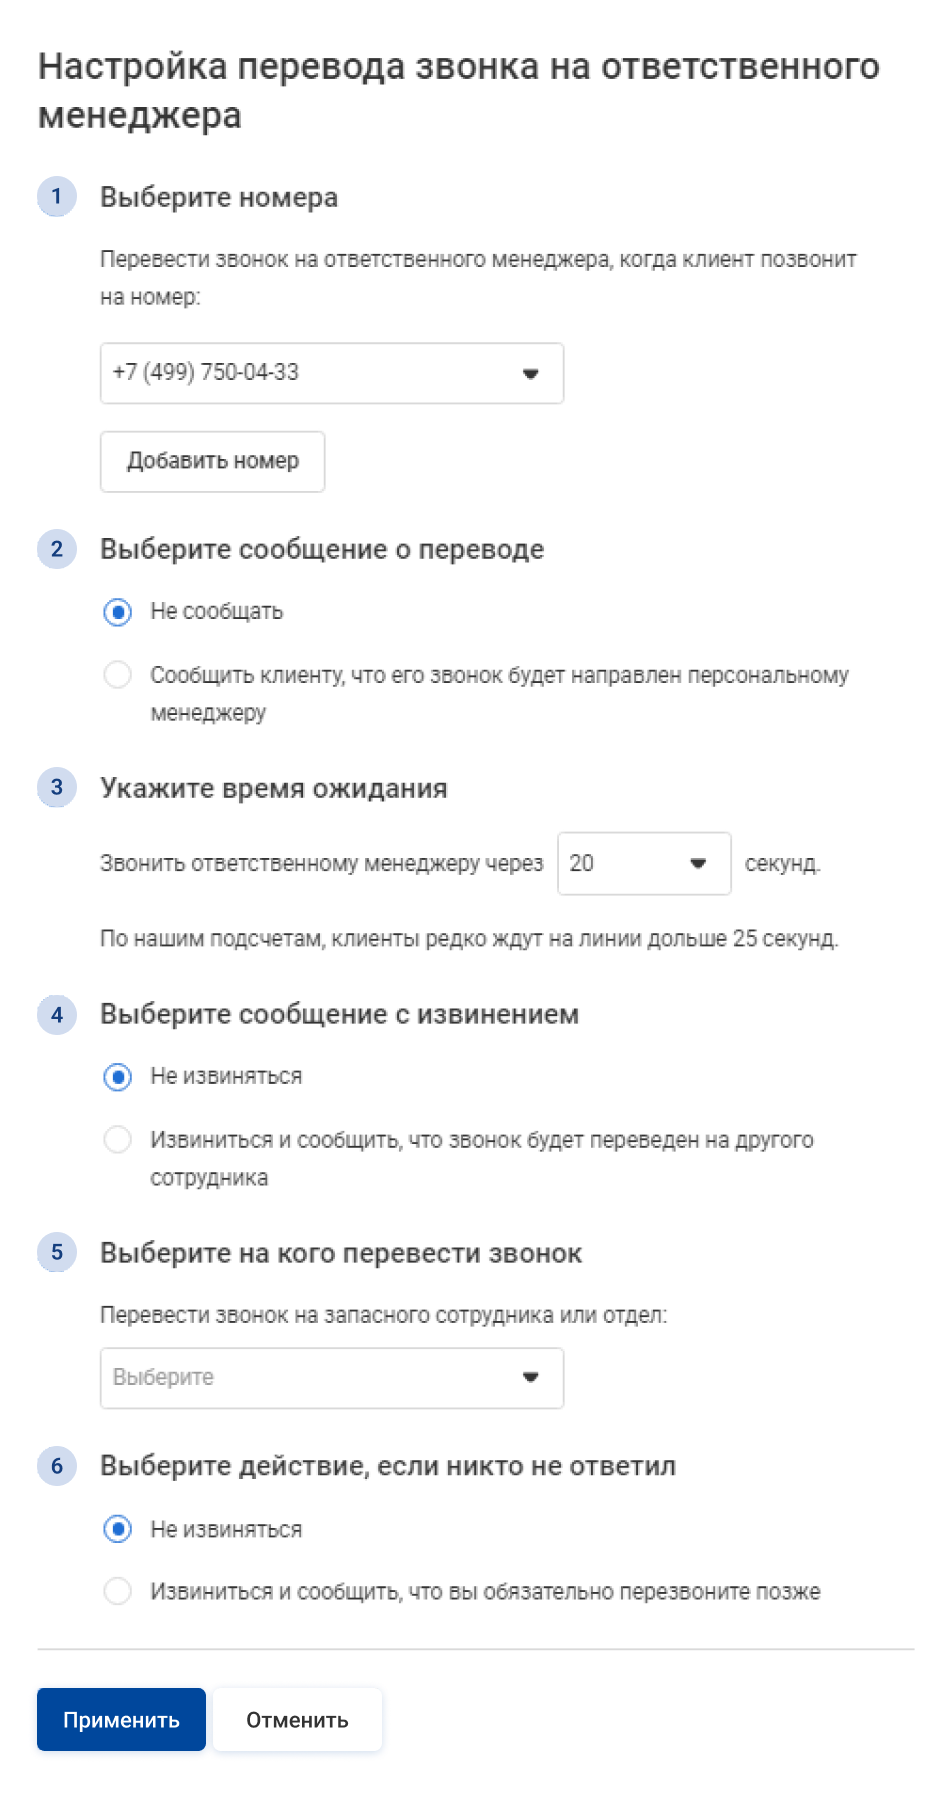
Task: Select the Сообщить клиенту about personal manager radio
Action: coord(118,675)
